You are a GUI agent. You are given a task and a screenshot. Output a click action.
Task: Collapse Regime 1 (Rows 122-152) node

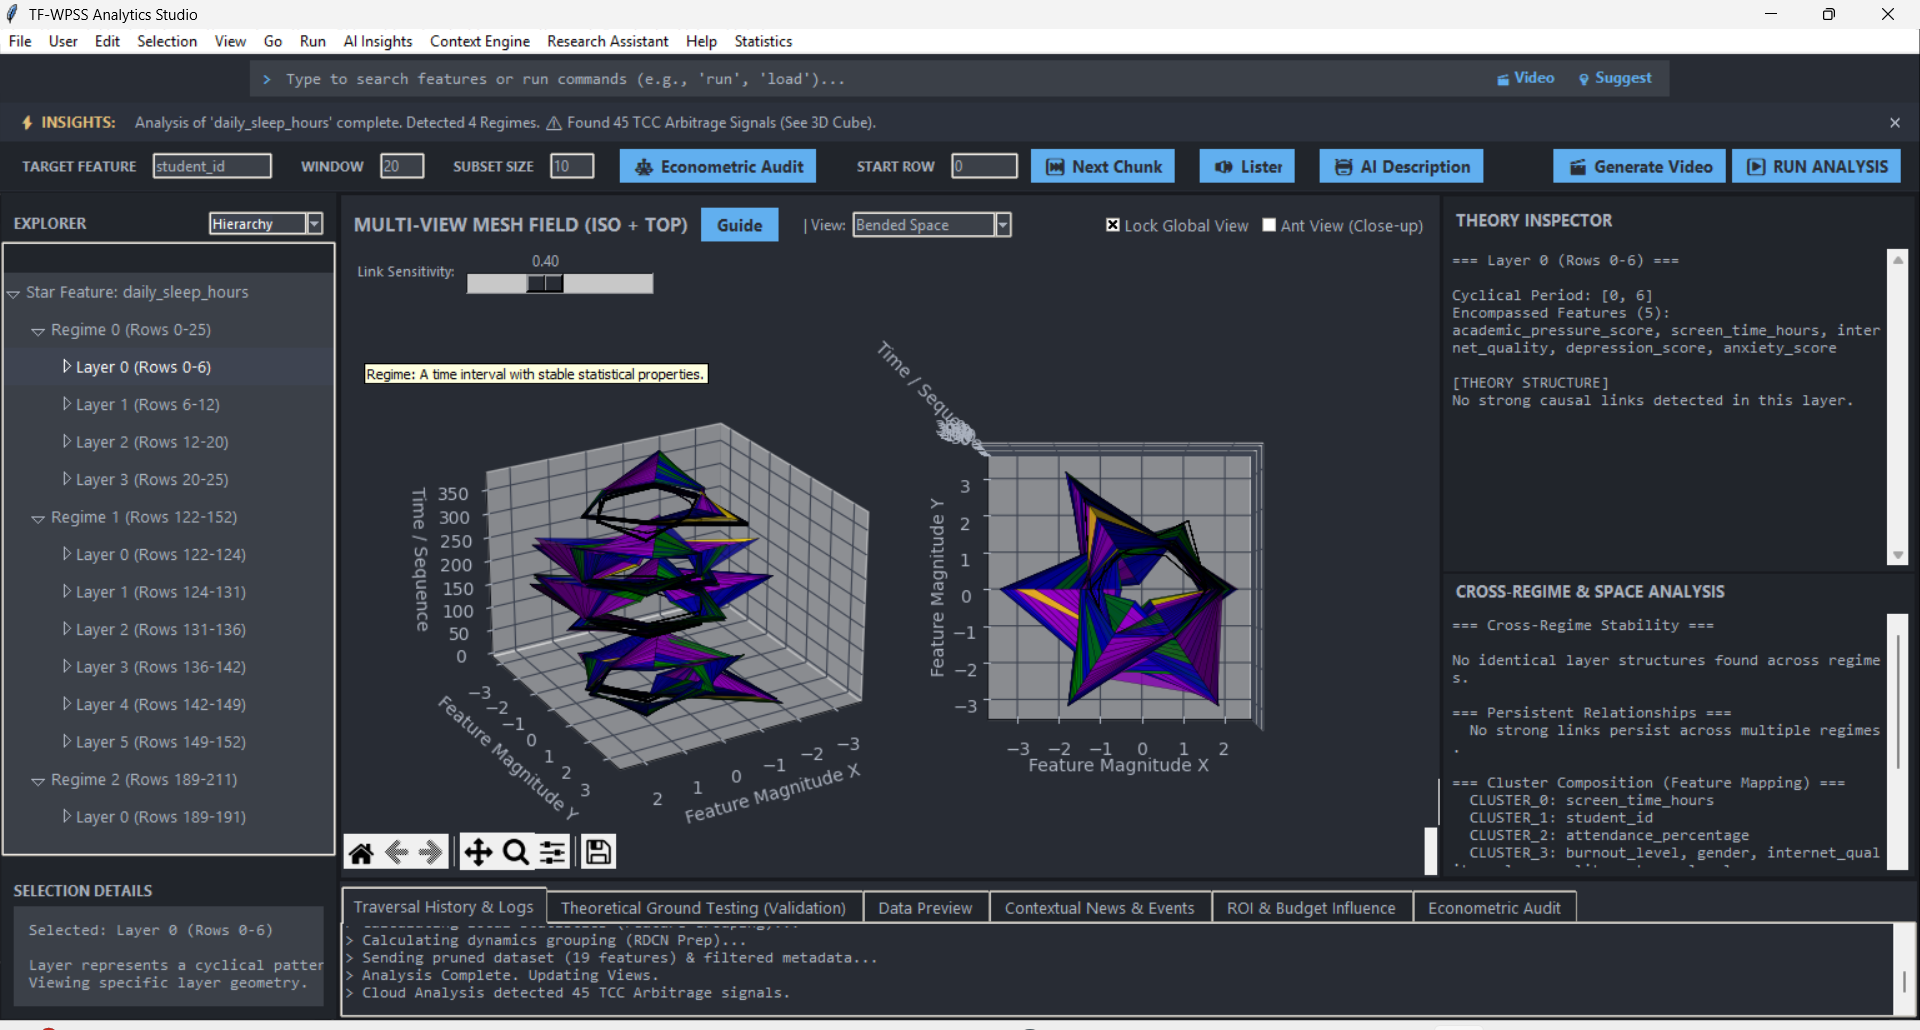(38, 518)
